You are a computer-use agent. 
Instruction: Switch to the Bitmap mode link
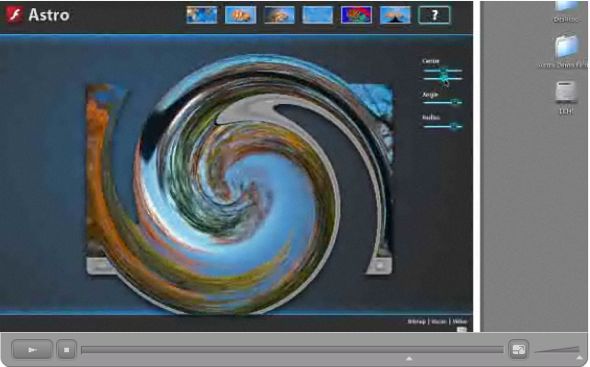click(417, 321)
